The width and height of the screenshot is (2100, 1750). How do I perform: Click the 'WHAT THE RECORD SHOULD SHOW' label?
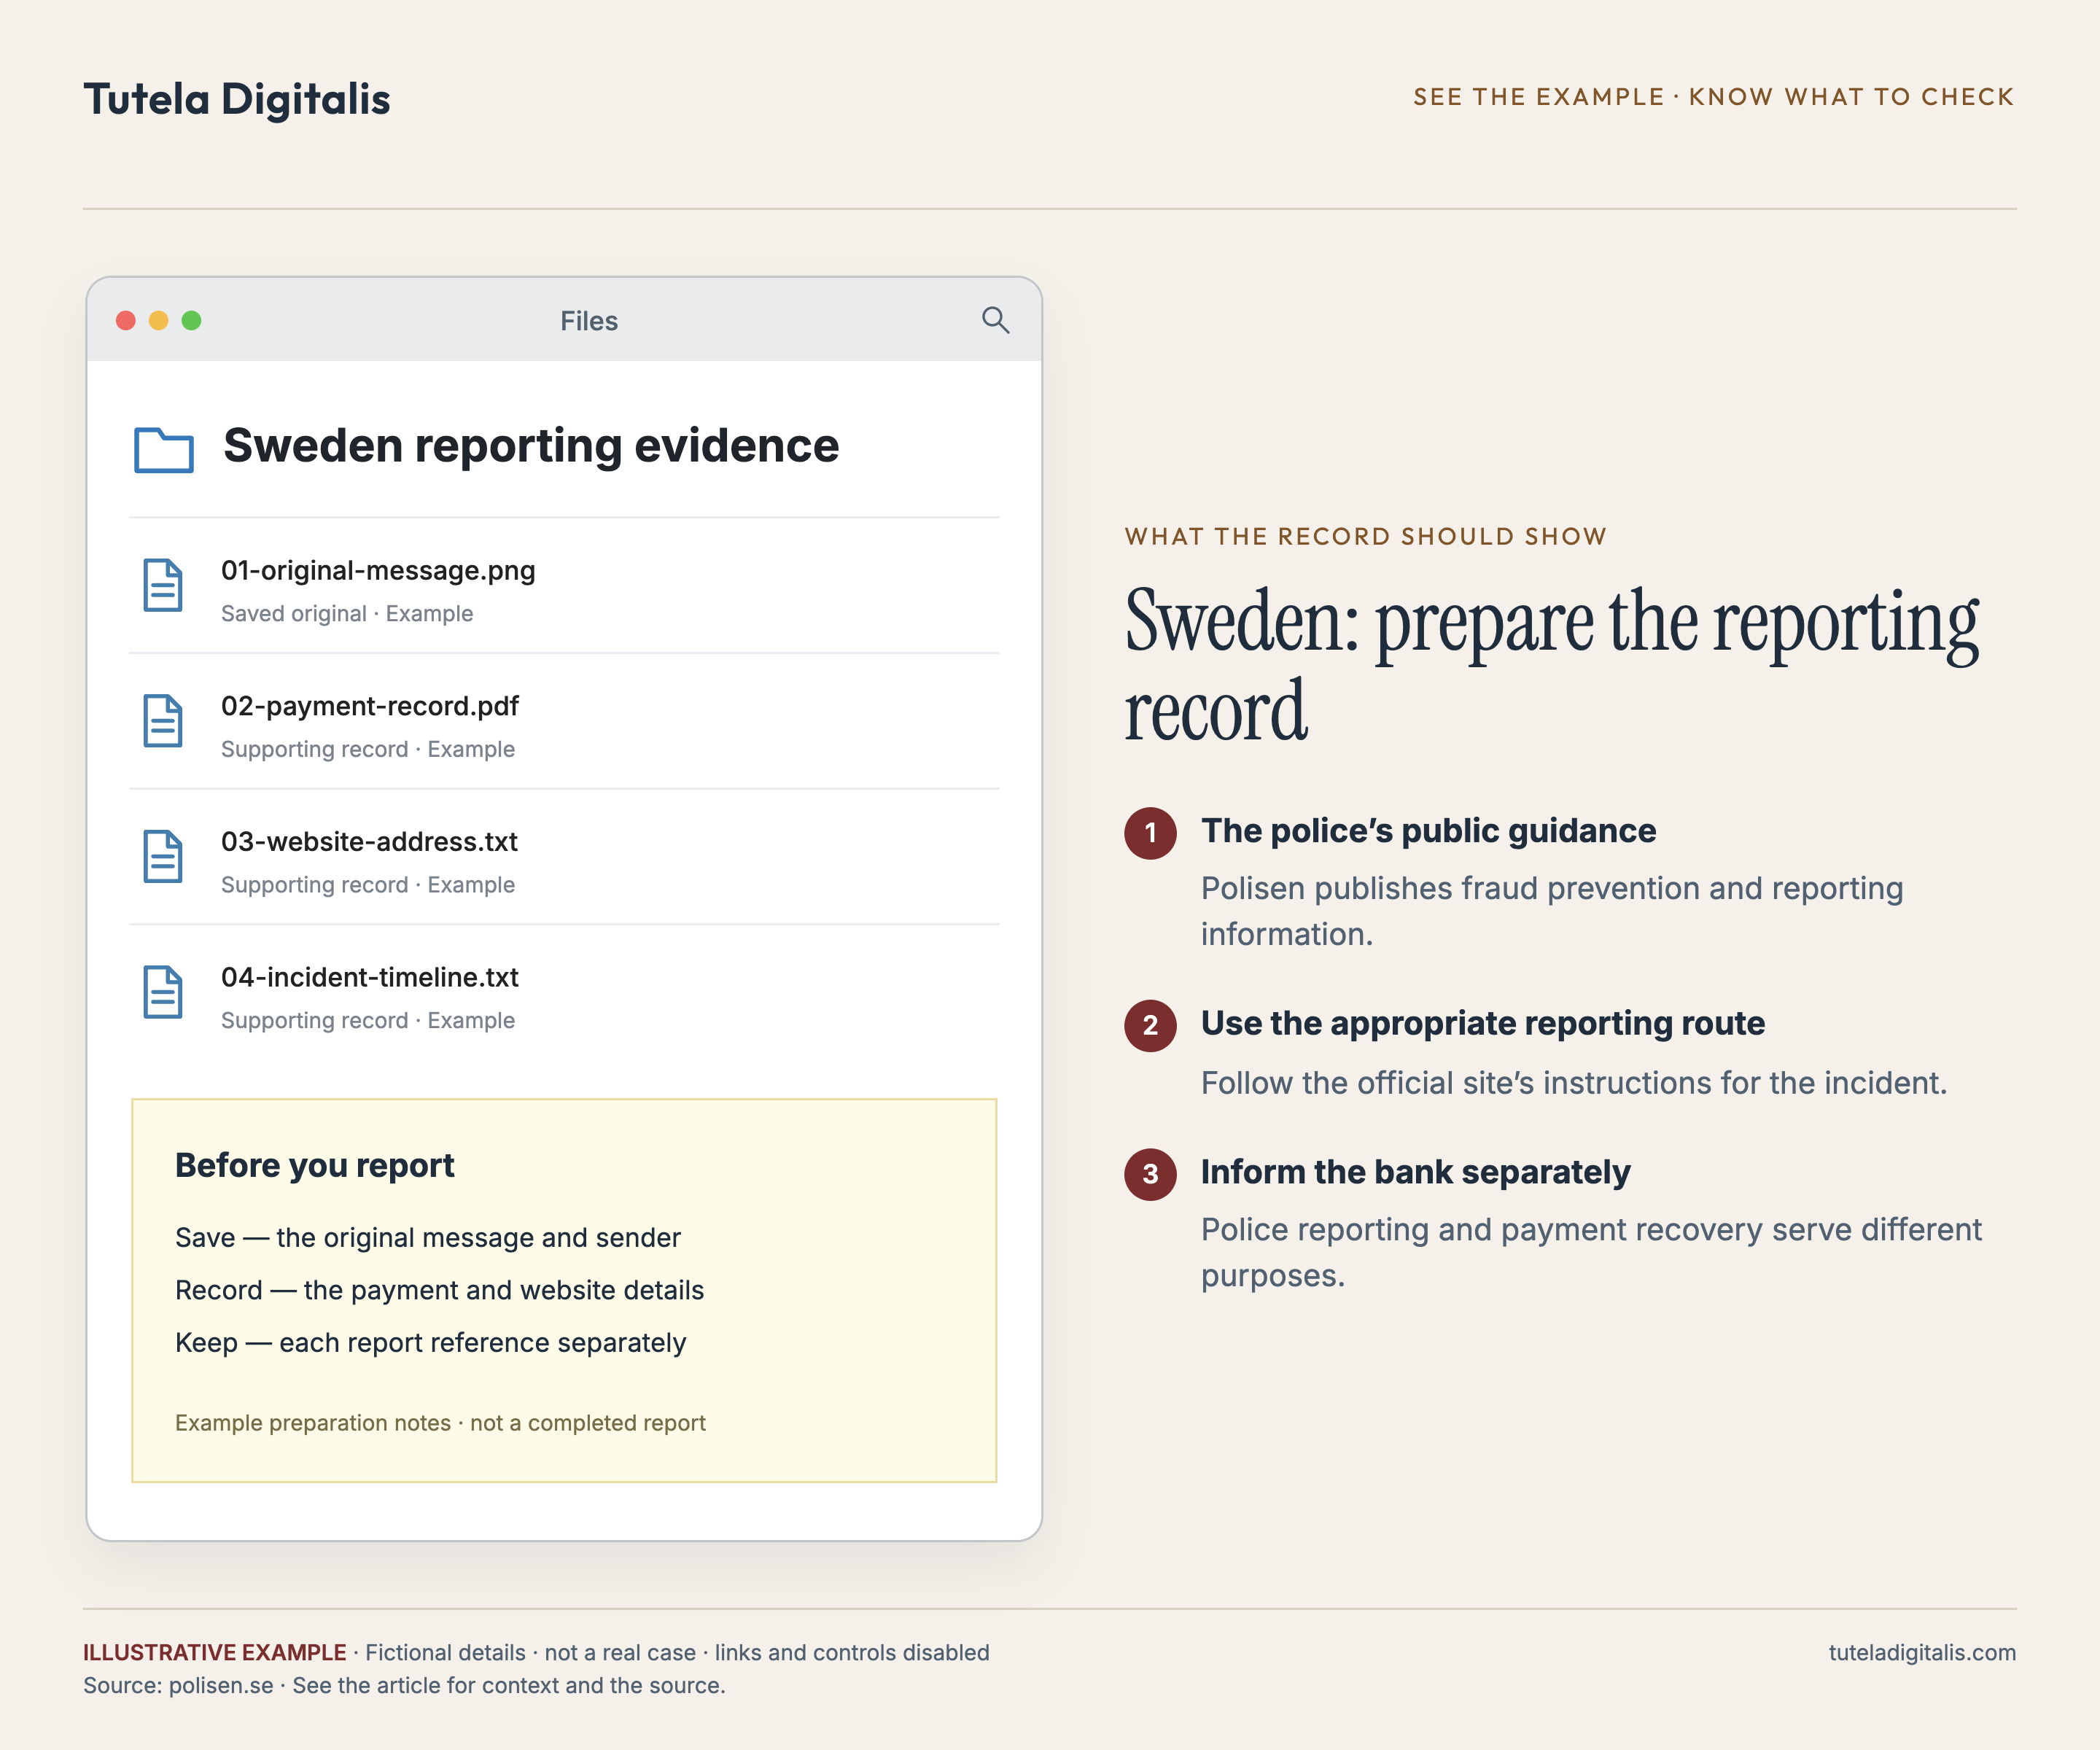coord(1365,536)
